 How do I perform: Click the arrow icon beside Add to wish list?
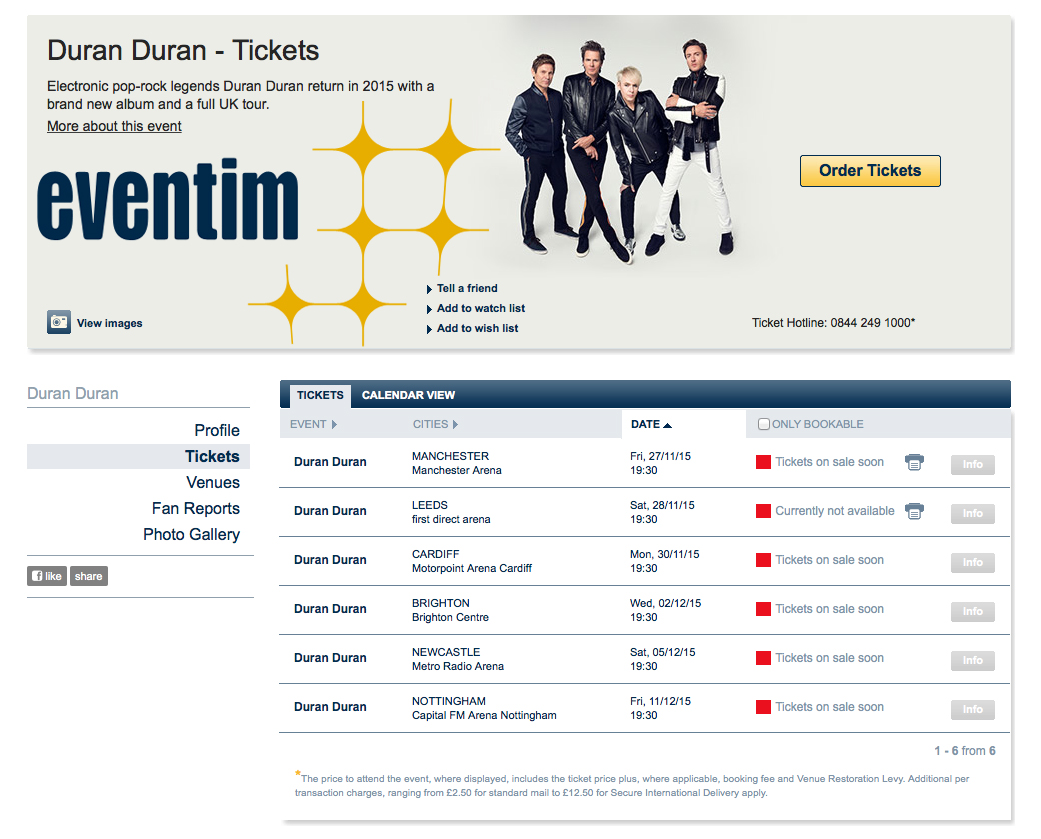(x=430, y=329)
